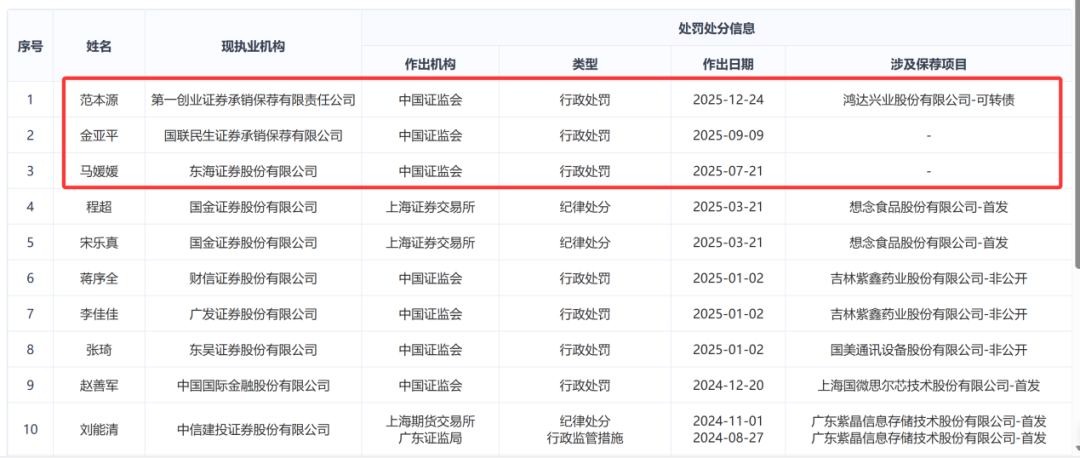Viewport: 1080px width, 458px height.
Task: Click the 序号 column header
Action: click(x=30, y=47)
